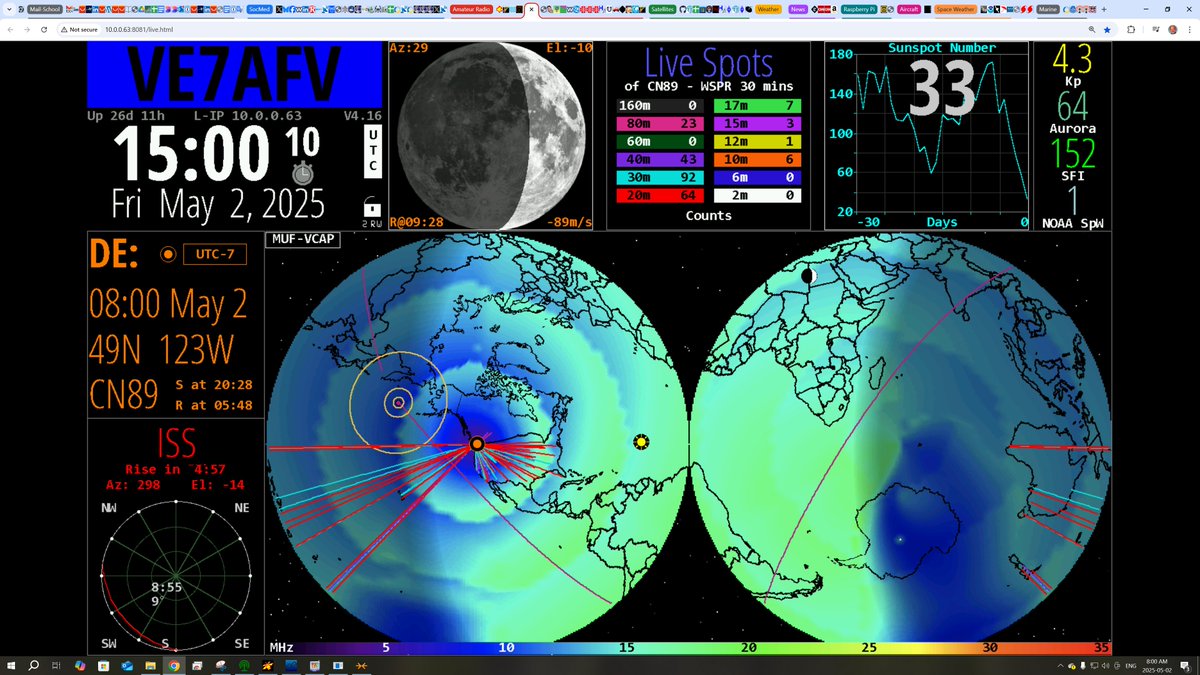1200x675 pixels.
Task: Toggle the UTC time button
Action: (372, 152)
